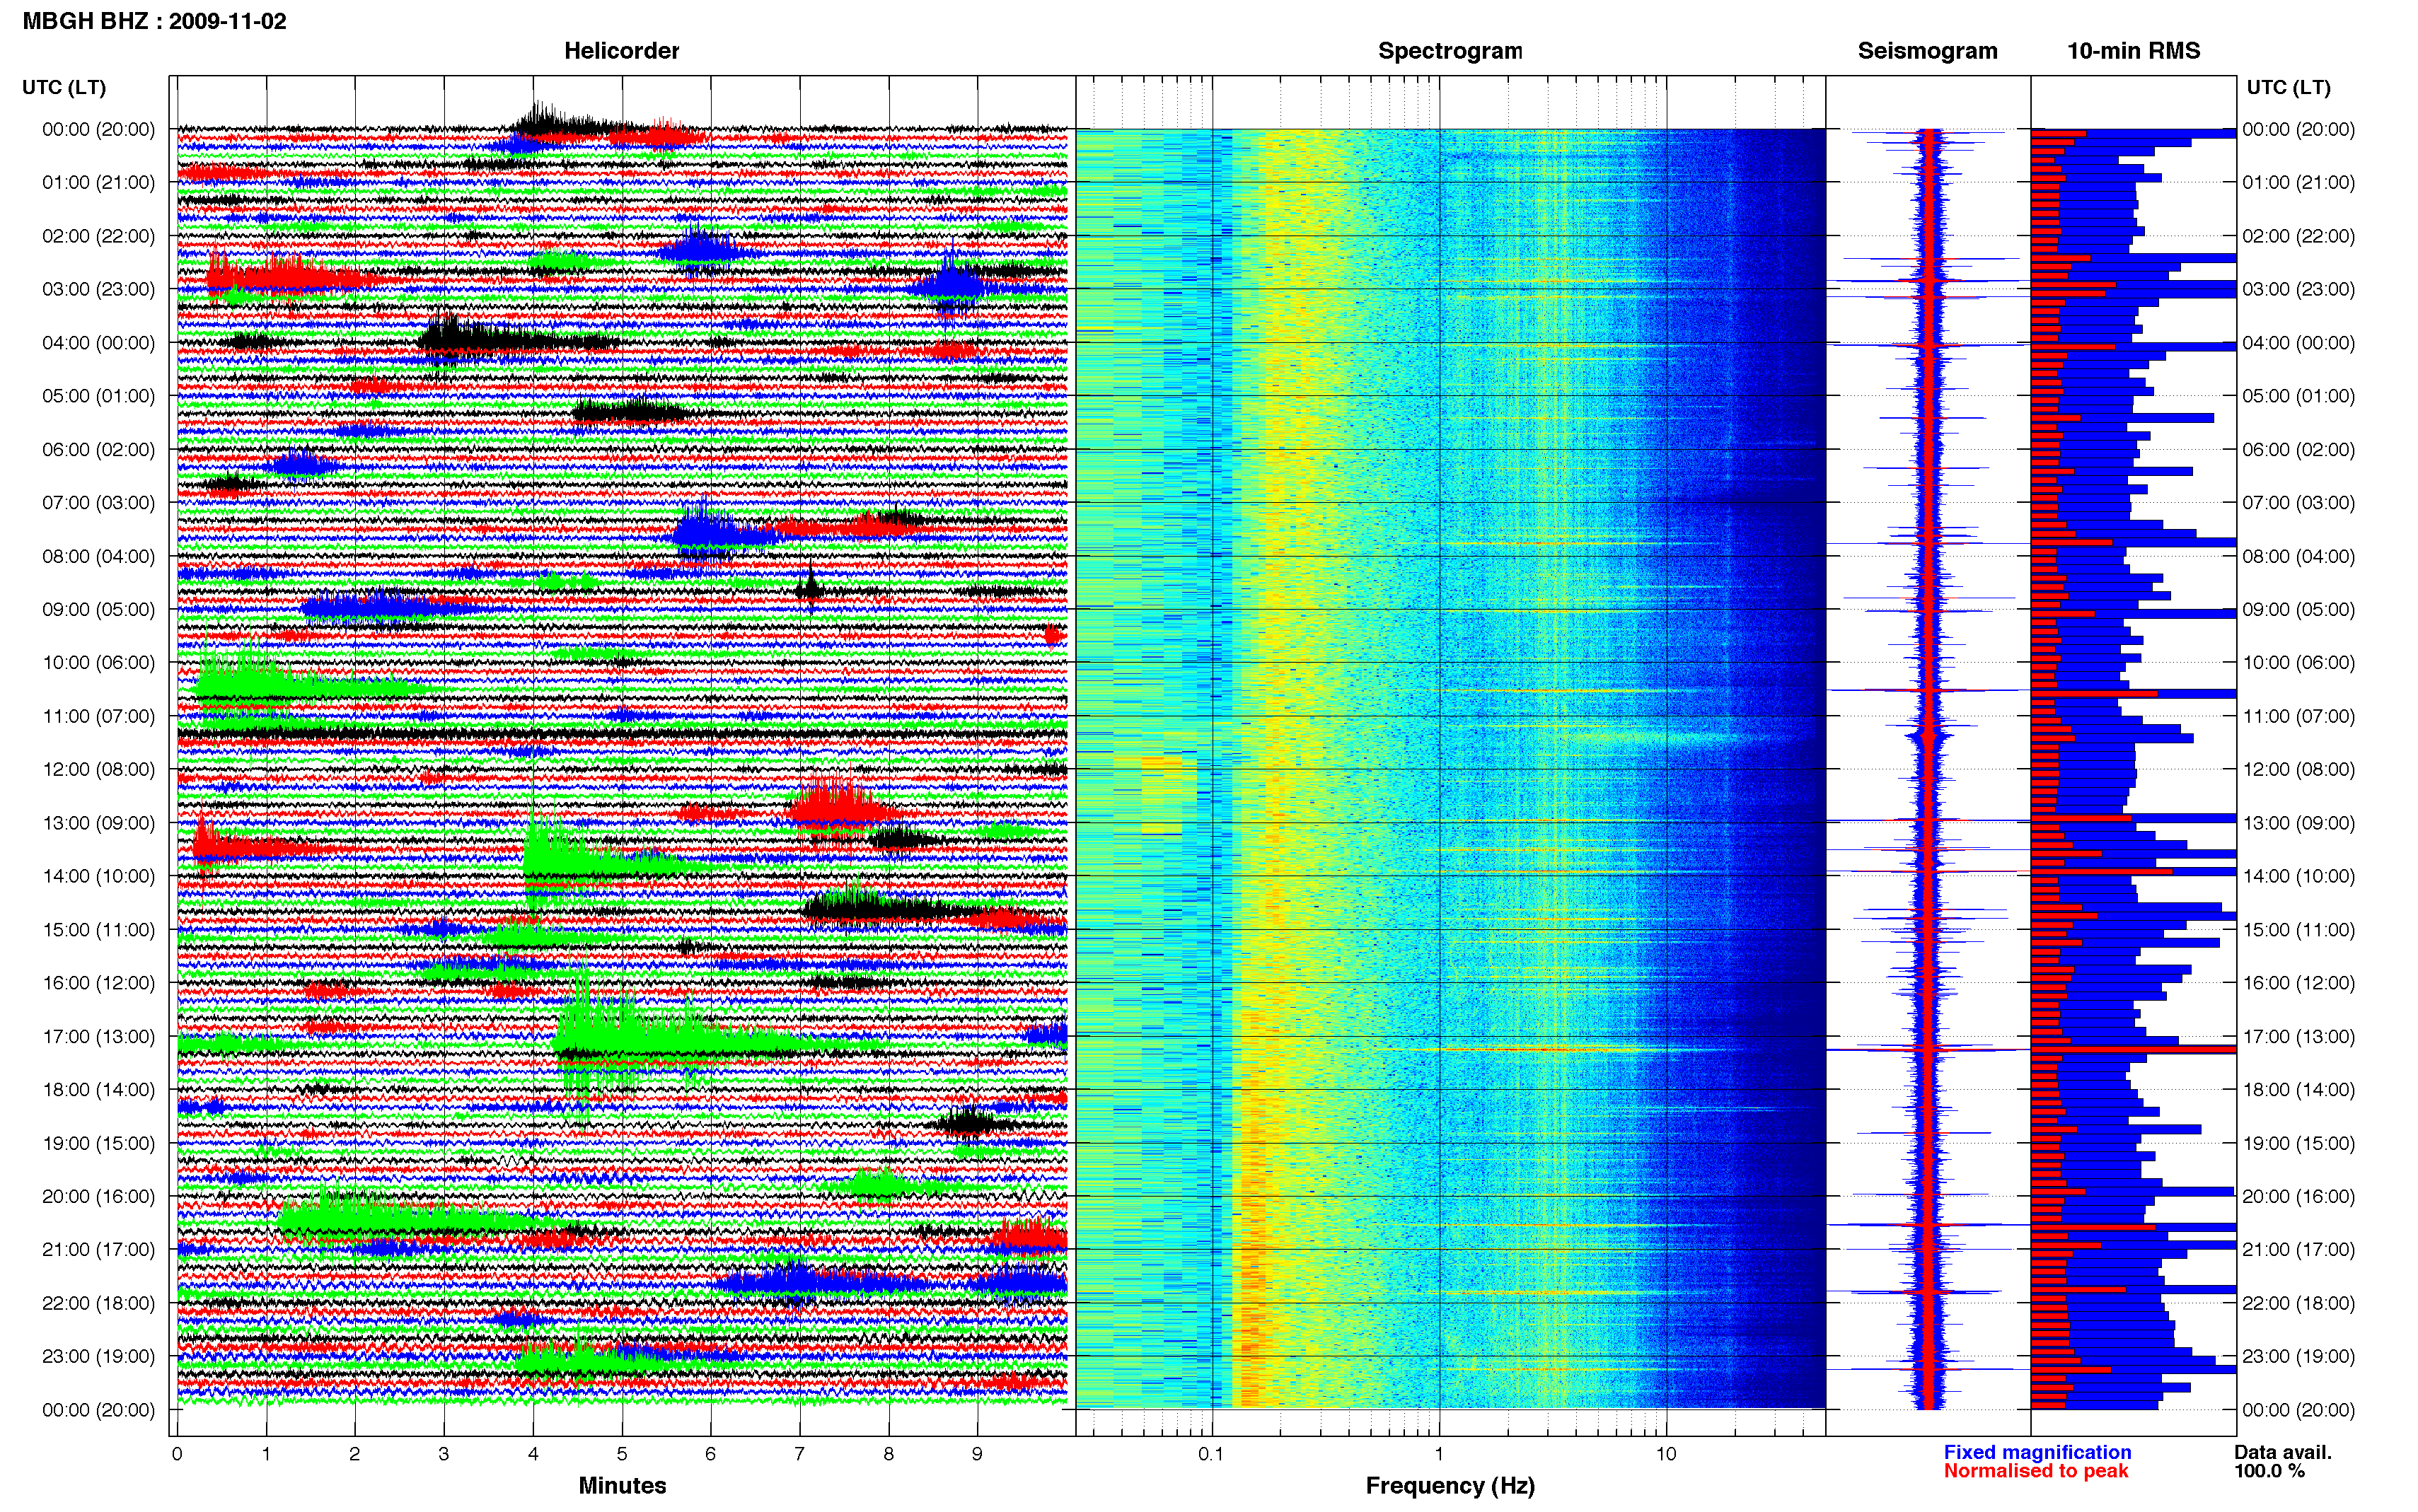Select right-axis time label '15:00 (11:00)'
Viewport: 2418px width, 1512px height.
point(2298,930)
